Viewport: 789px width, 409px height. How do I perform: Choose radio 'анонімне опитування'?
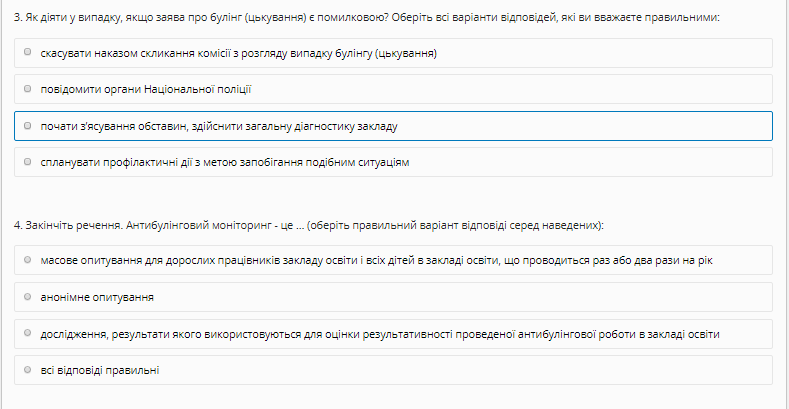pos(28,296)
